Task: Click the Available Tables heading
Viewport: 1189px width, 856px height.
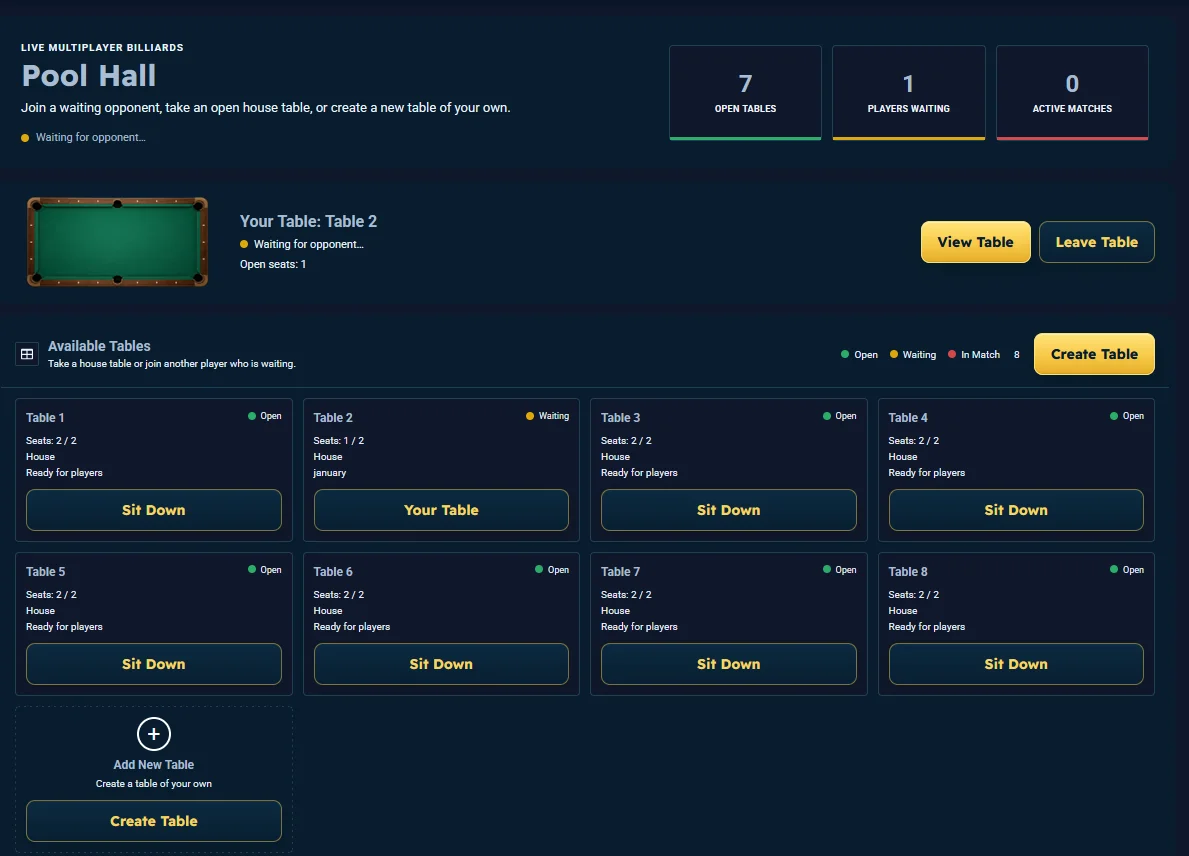Action: (99, 346)
